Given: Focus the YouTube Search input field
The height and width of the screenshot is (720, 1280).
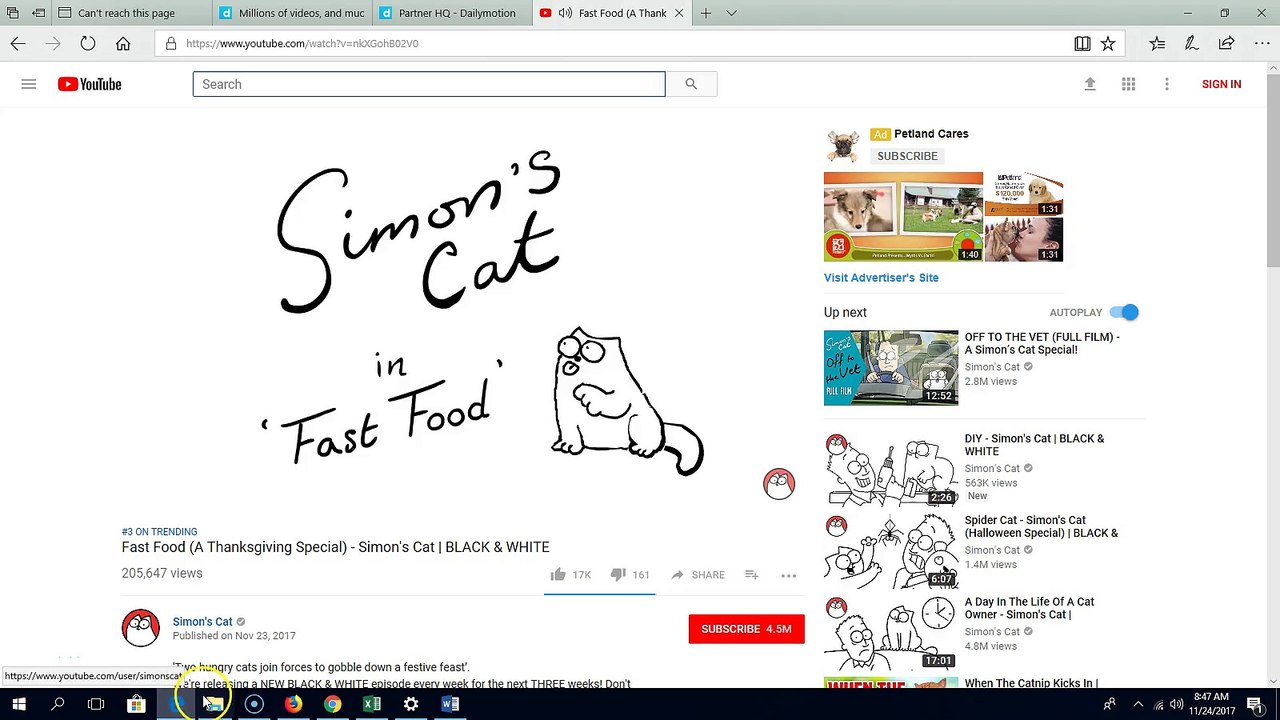Looking at the screenshot, I should click(x=429, y=84).
